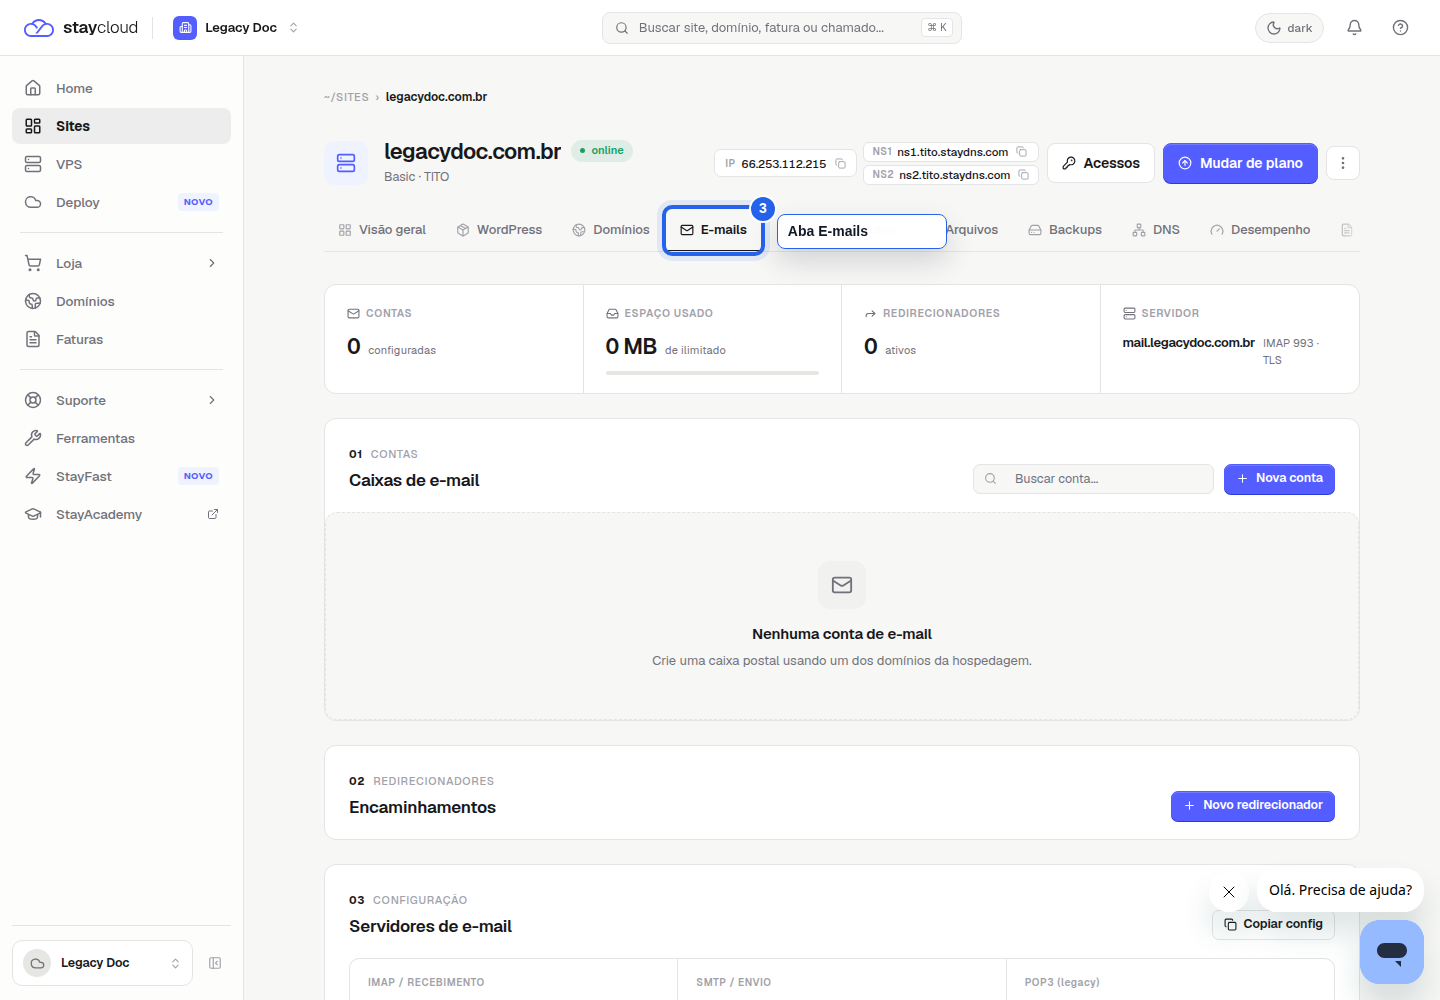Go to Home in sidebar

pos(121,88)
